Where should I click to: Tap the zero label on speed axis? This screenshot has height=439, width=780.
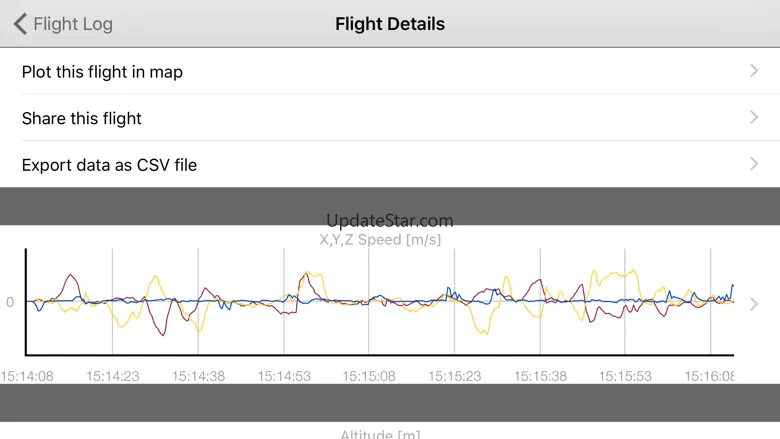click(10, 302)
